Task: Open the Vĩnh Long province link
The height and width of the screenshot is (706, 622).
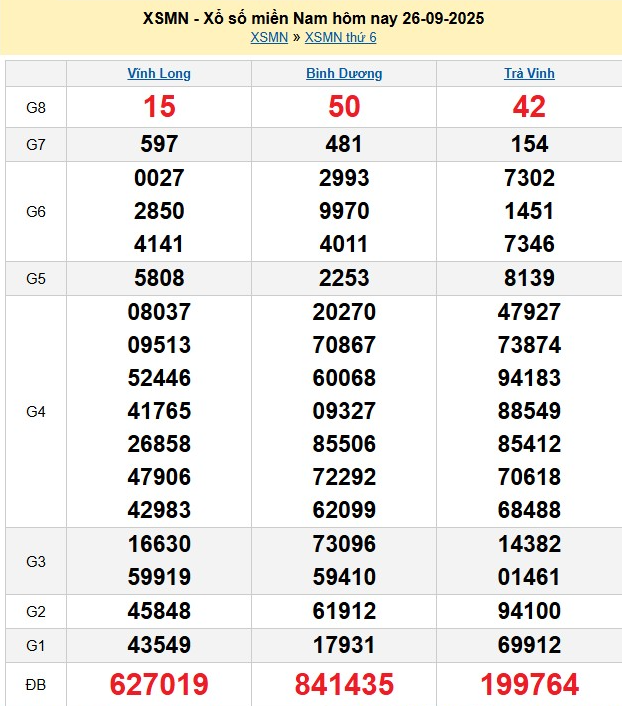Action: tap(159, 73)
